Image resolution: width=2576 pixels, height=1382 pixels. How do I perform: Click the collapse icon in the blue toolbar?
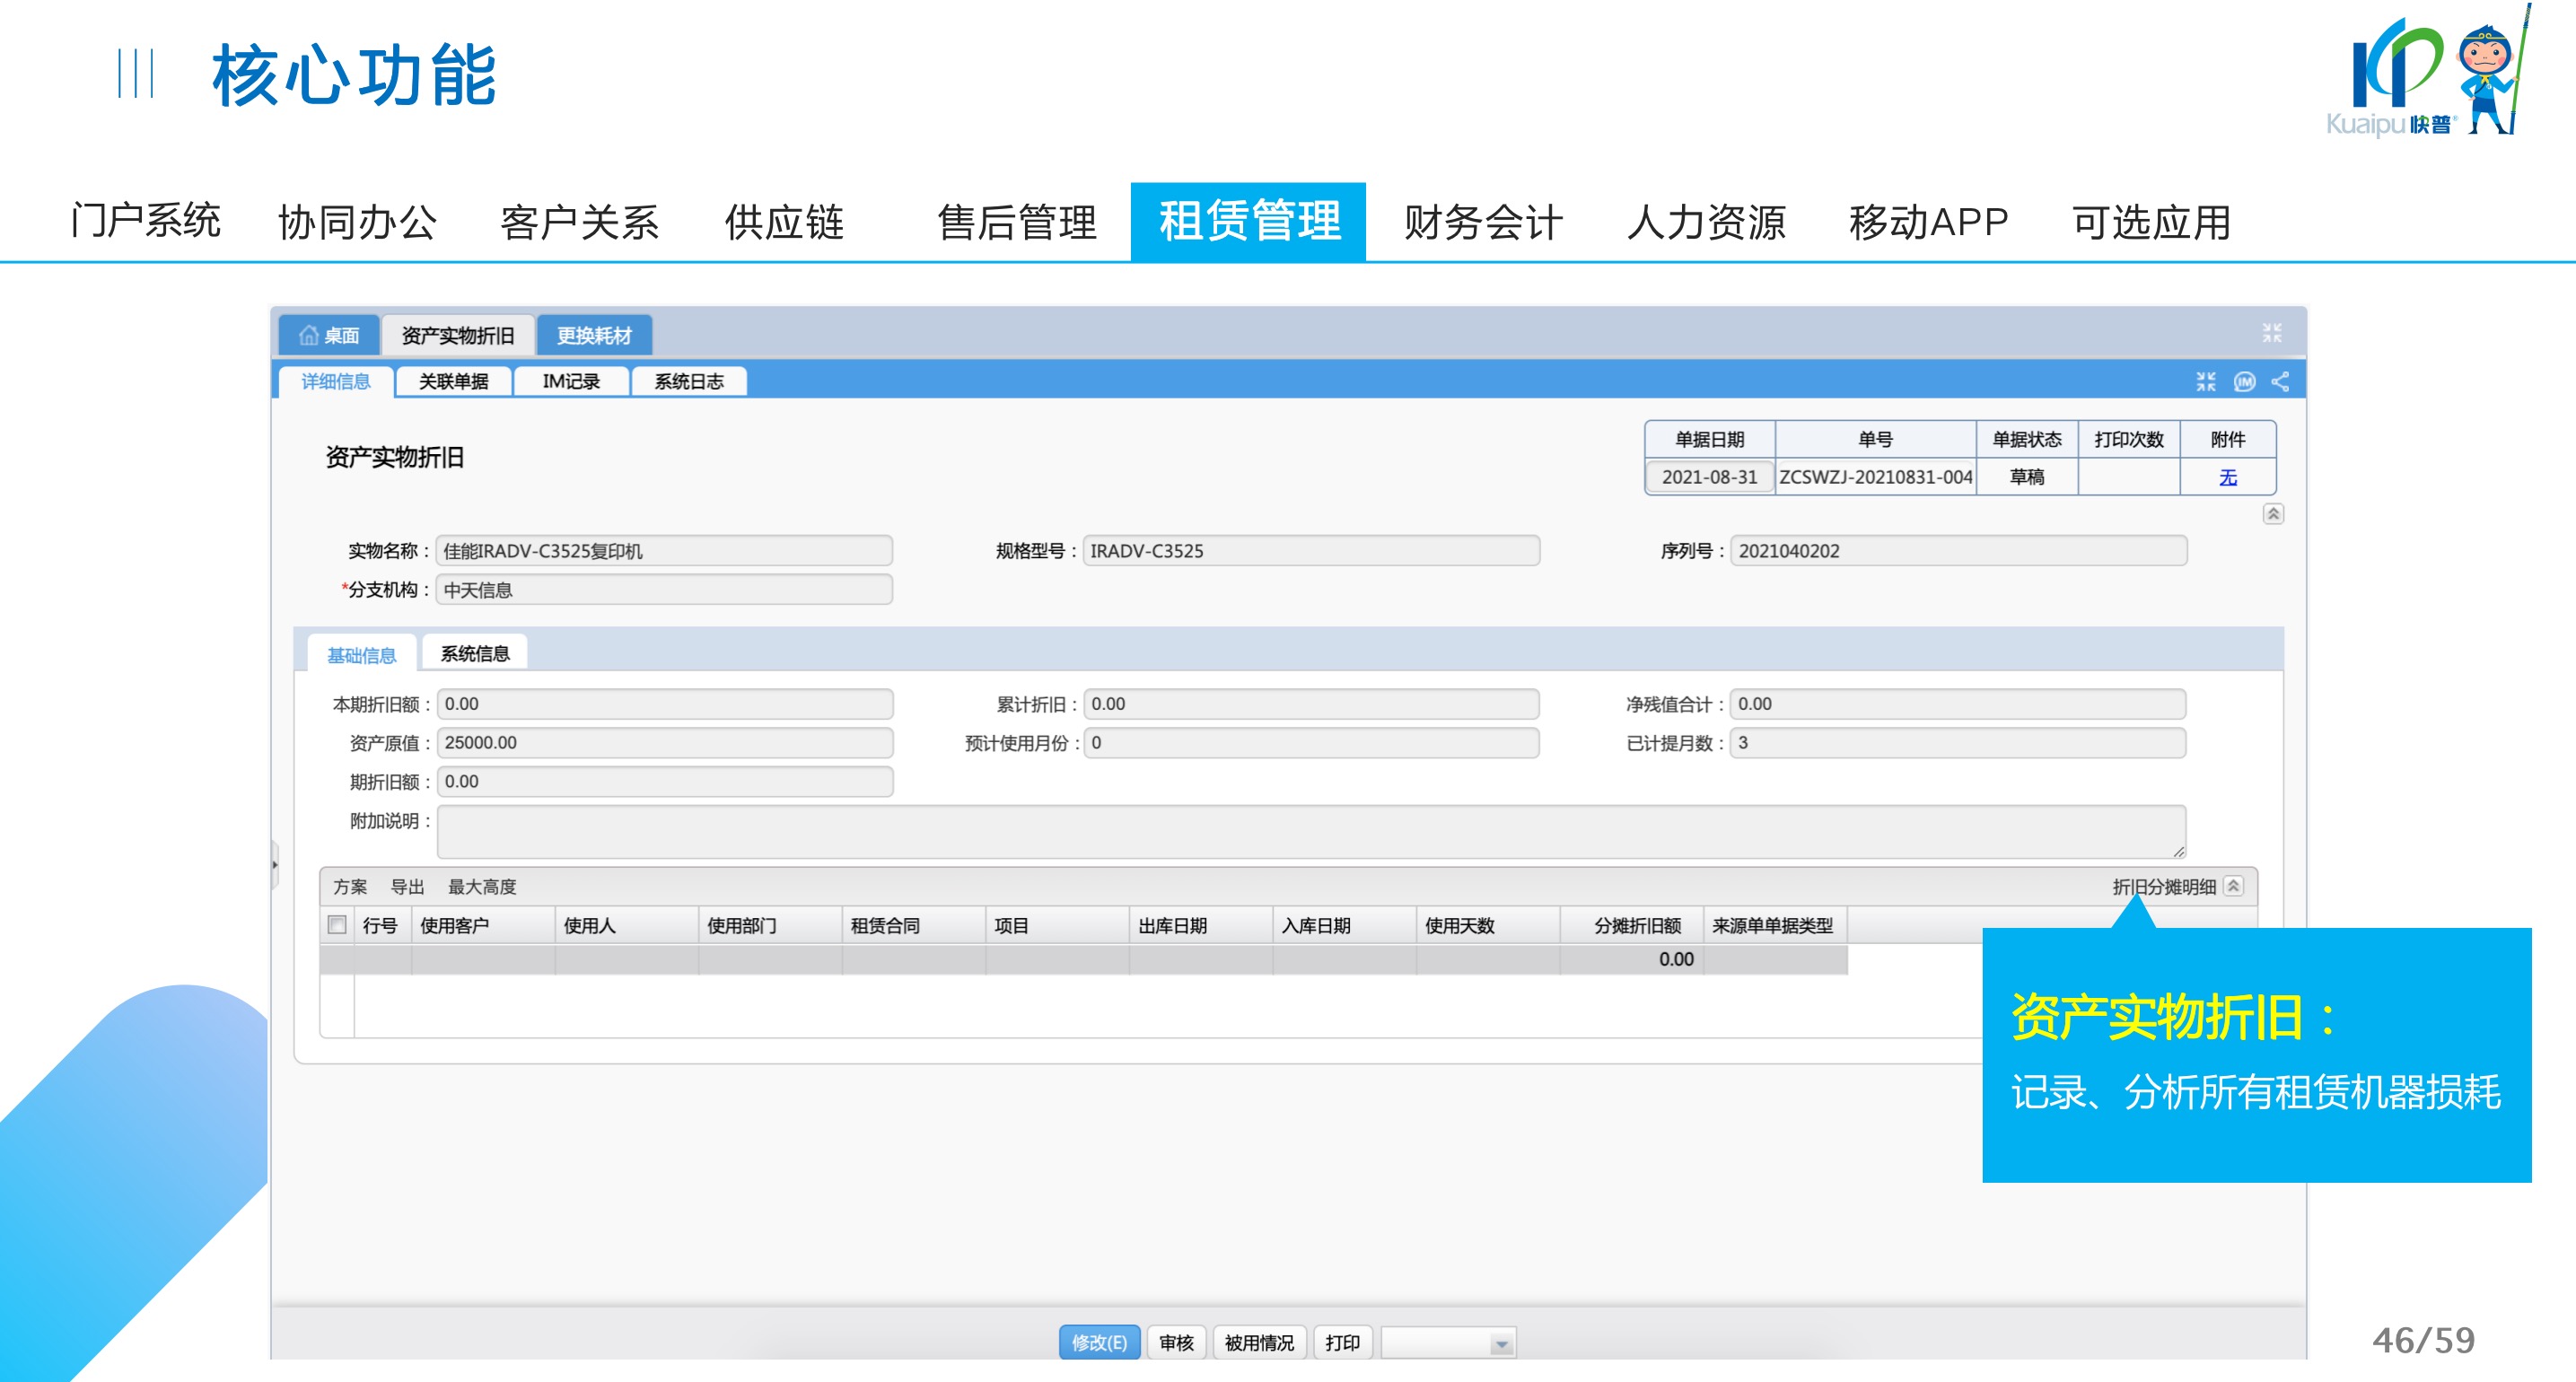point(2206,381)
